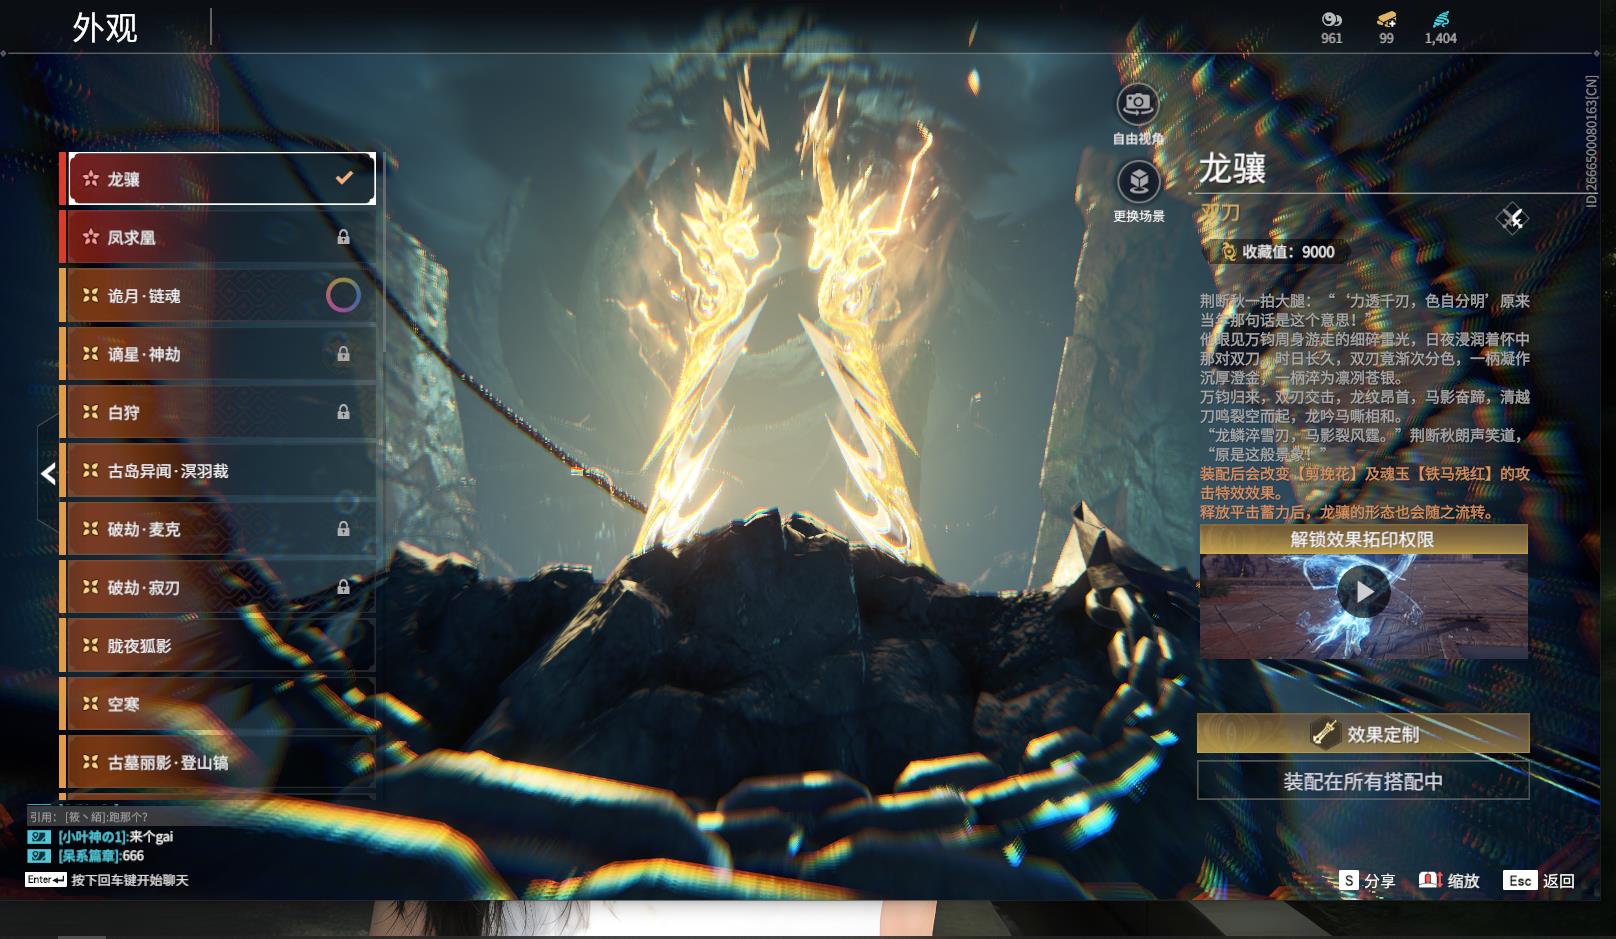Click the lock icon on 破劫·麦克
This screenshot has height=939, width=1616.
click(343, 529)
